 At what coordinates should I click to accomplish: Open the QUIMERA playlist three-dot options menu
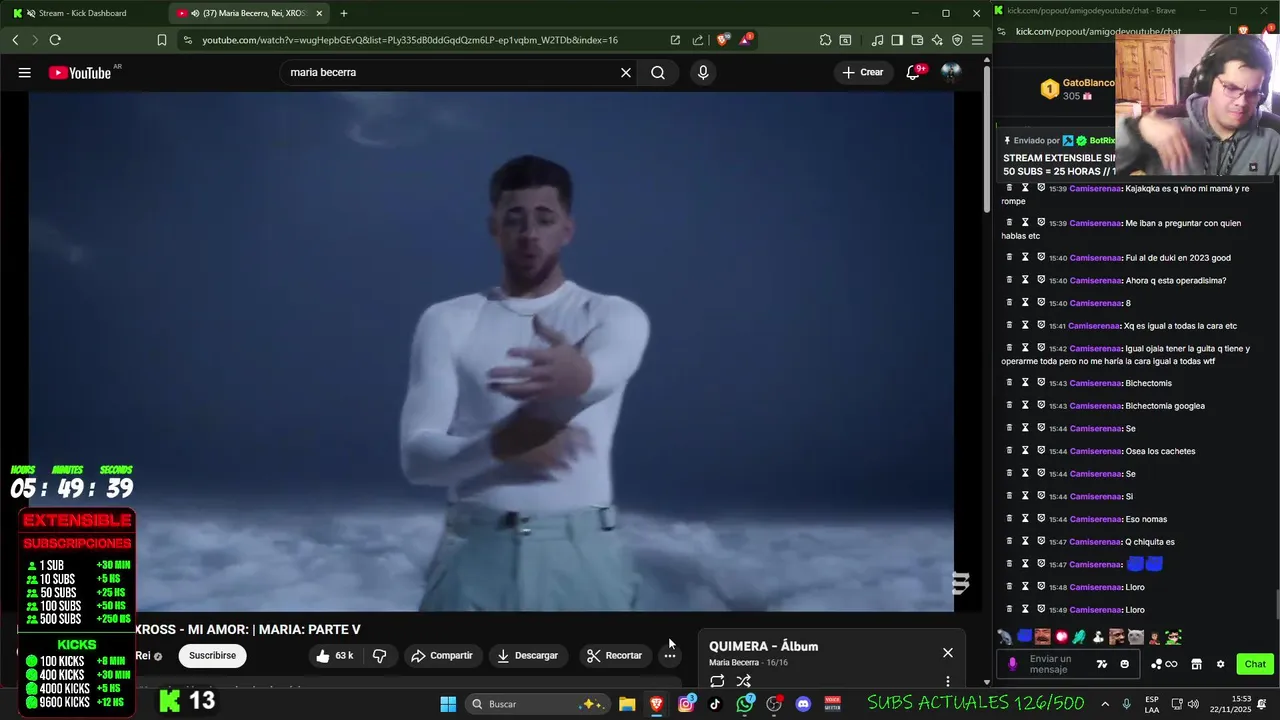coord(948,682)
